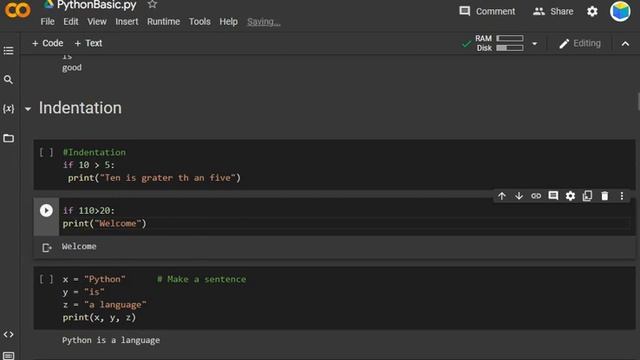Open the Help menu

[228, 22]
